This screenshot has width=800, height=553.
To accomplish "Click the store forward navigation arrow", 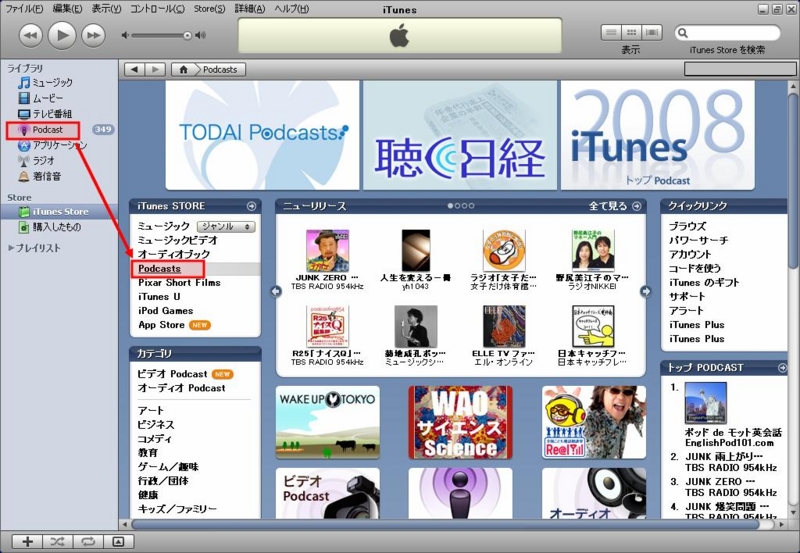I will pos(155,69).
